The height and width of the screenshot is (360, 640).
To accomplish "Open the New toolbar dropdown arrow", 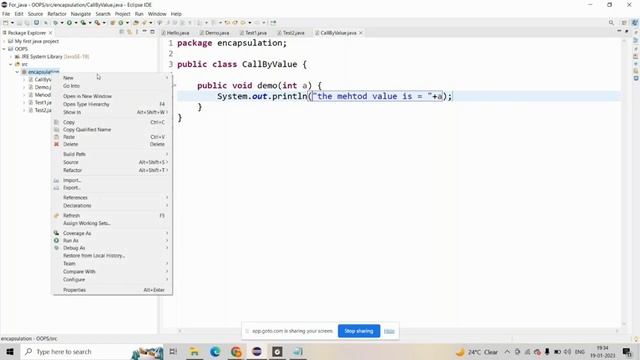I will [x=12, y=23].
